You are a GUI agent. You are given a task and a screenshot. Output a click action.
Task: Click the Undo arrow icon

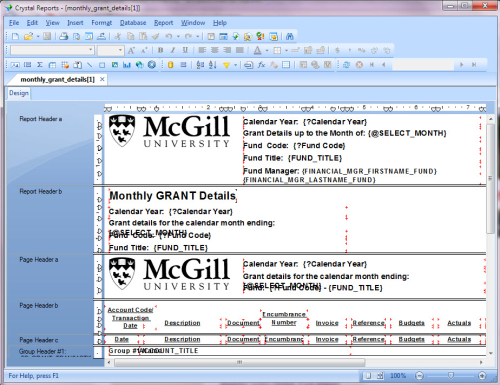pyautogui.click(x=169, y=36)
